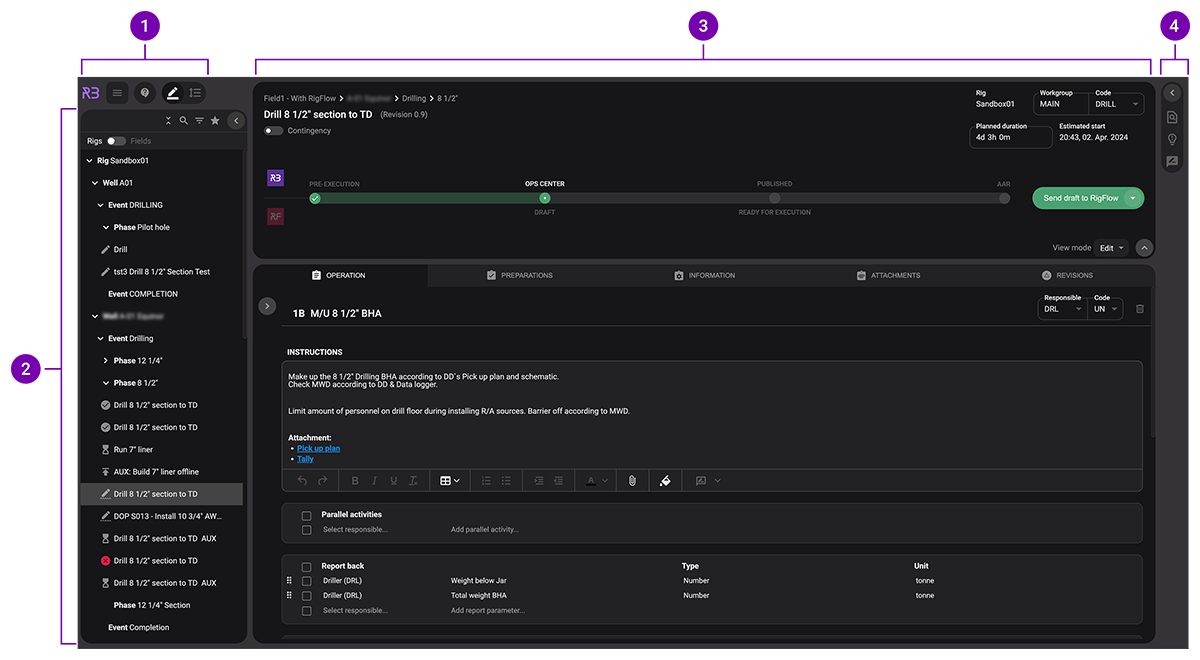Attach a file using the paperclip icon
This screenshot has height=660, width=1200.
pyautogui.click(x=632, y=481)
